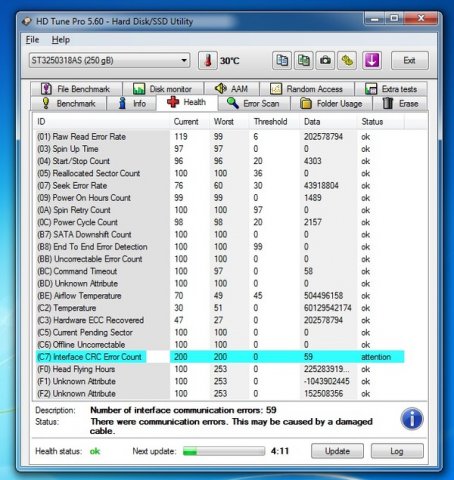Select the Head Flying Hours row

tap(220, 369)
